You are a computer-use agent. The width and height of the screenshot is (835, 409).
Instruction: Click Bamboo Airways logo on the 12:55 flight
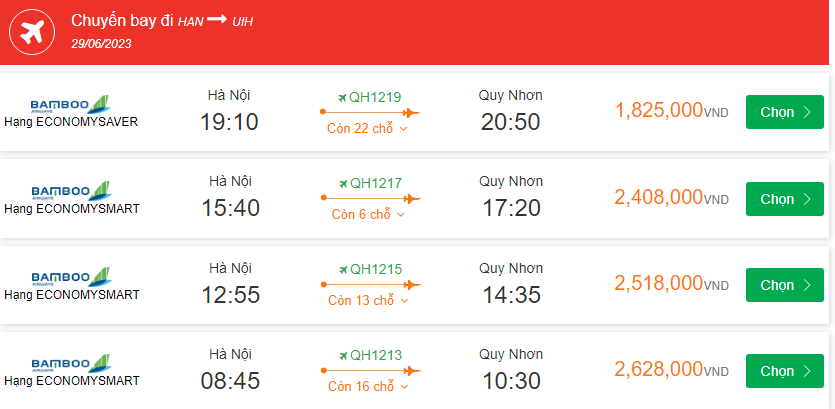point(70,277)
